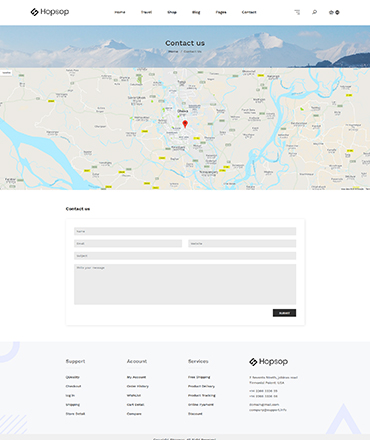Screen dimensions: 370x440
Task: Focus the Email input field
Action: (128, 244)
